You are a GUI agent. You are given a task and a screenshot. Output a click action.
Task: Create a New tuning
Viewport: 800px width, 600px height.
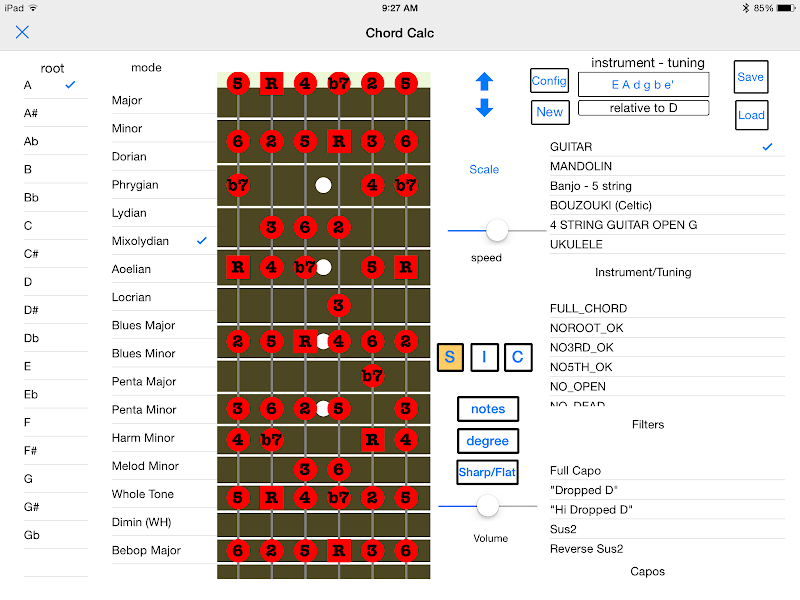pyautogui.click(x=550, y=112)
